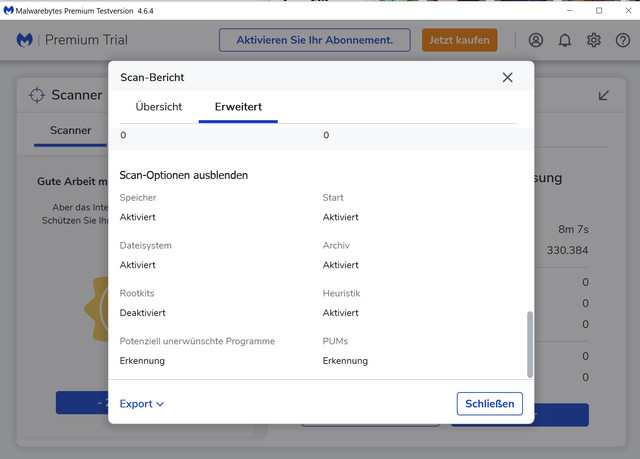Image resolution: width=640 pixels, height=459 pixels.
Task: Switch to the Übersicht tab
Action: pos(159,107)
